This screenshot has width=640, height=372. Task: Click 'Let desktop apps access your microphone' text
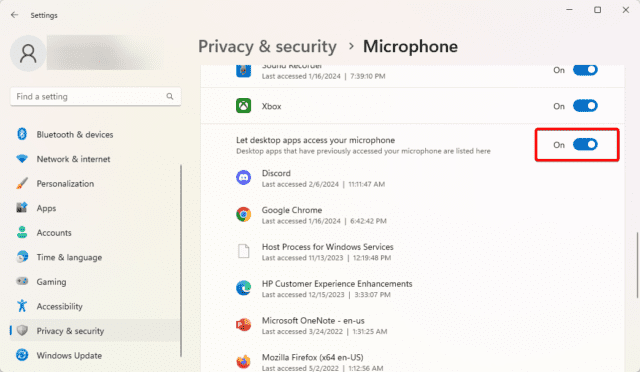click(316, 140)
